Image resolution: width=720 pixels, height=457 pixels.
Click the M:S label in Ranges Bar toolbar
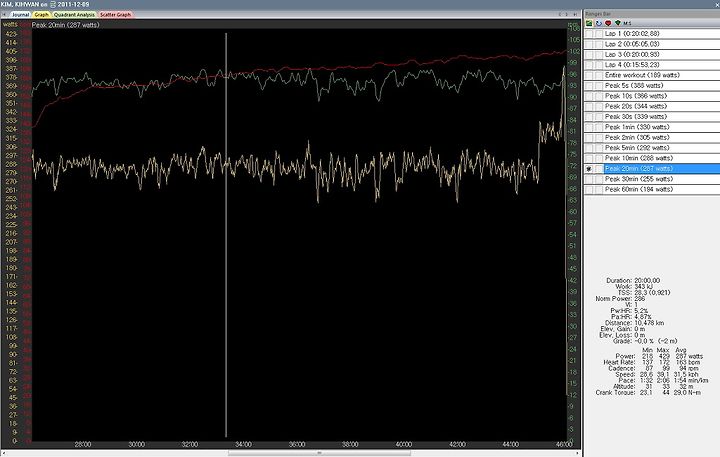pos(627,23)
